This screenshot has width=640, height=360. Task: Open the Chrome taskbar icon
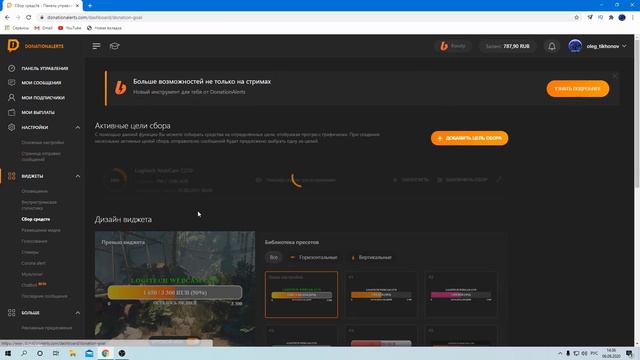tap(105, 353)
